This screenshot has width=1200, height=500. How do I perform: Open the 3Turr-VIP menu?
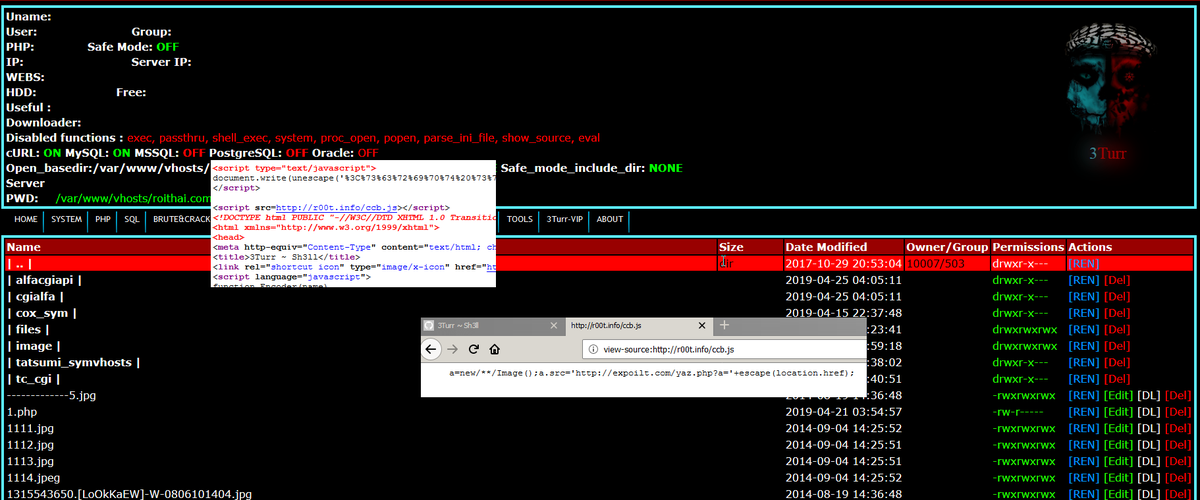coord(565,219)
